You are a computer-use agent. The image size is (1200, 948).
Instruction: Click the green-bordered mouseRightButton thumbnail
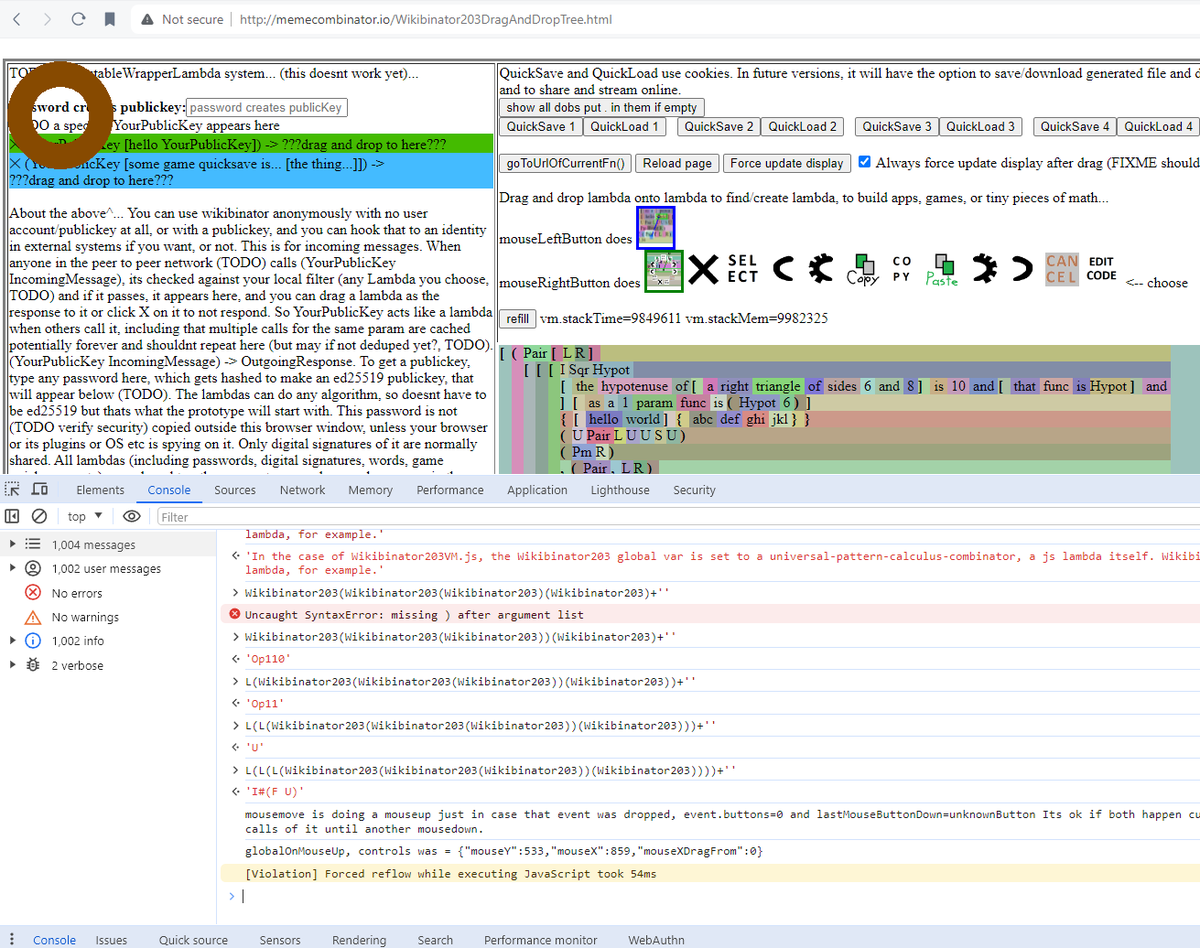tap(663, 271)
